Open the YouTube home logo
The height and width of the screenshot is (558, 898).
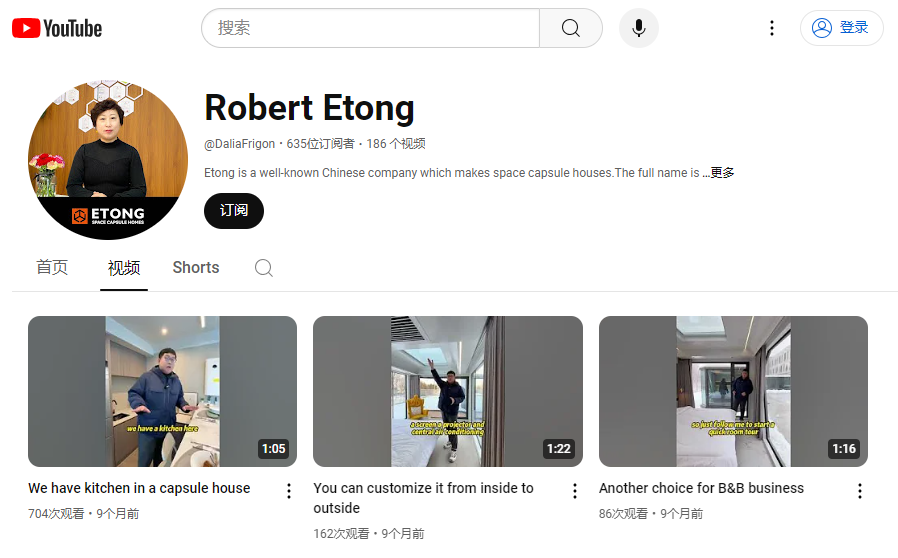[57, 28]
